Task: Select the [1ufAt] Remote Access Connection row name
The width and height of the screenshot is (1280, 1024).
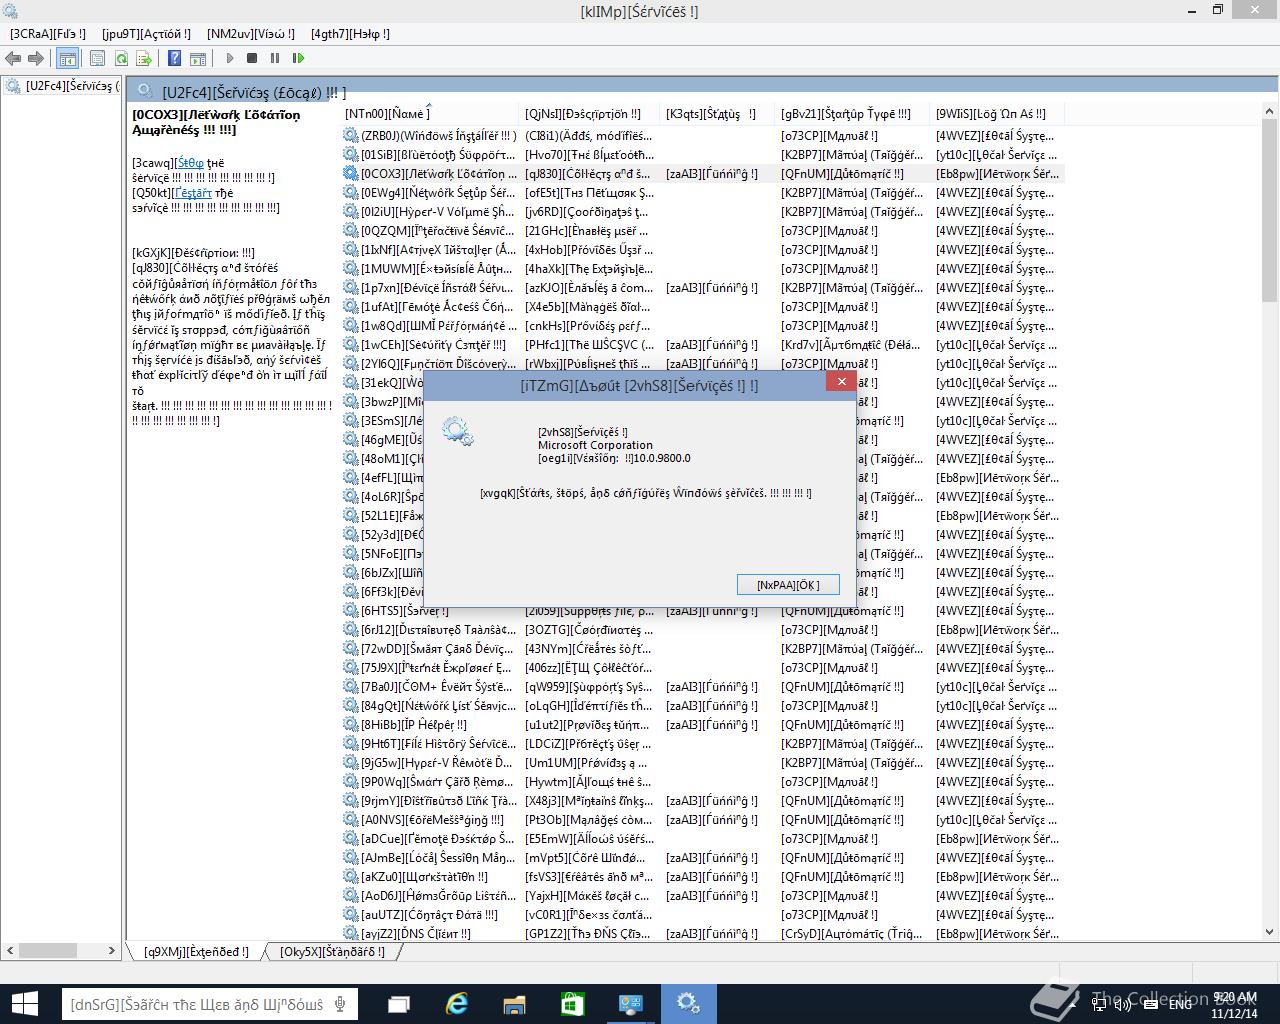Action: [x=439, y=306]
